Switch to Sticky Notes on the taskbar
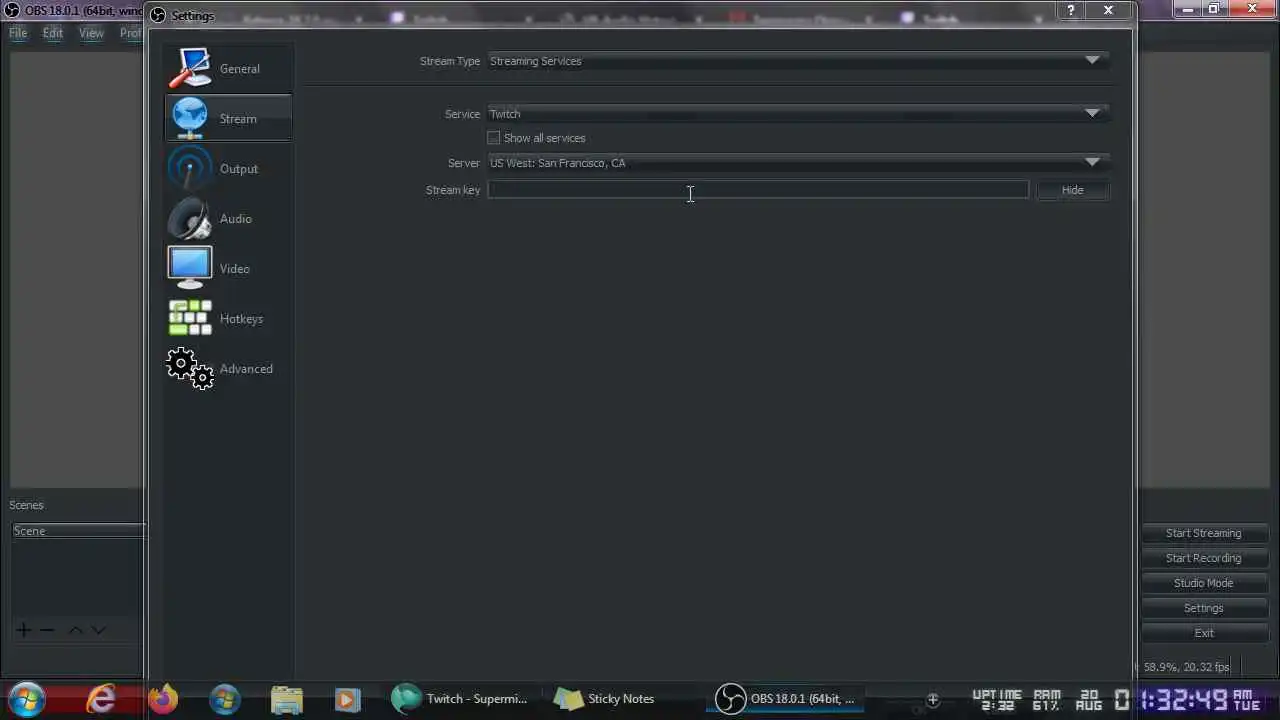The width and height of the screenshot is (1280, 720). (605, 698)
